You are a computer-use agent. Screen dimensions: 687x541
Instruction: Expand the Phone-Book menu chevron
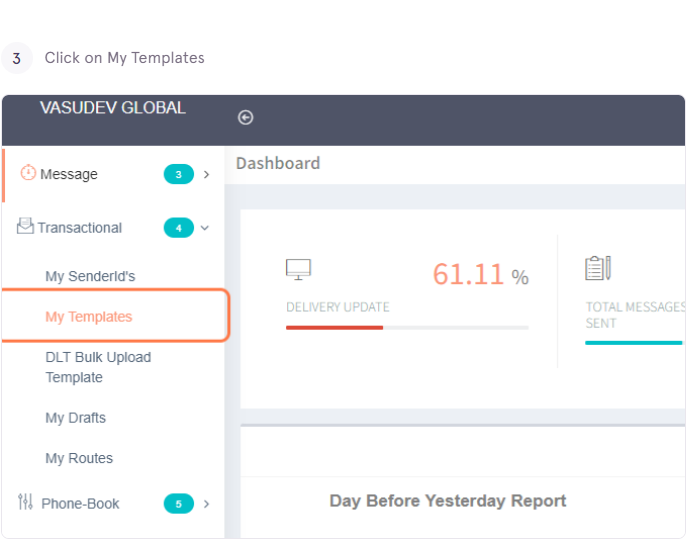tap(206, 504)
